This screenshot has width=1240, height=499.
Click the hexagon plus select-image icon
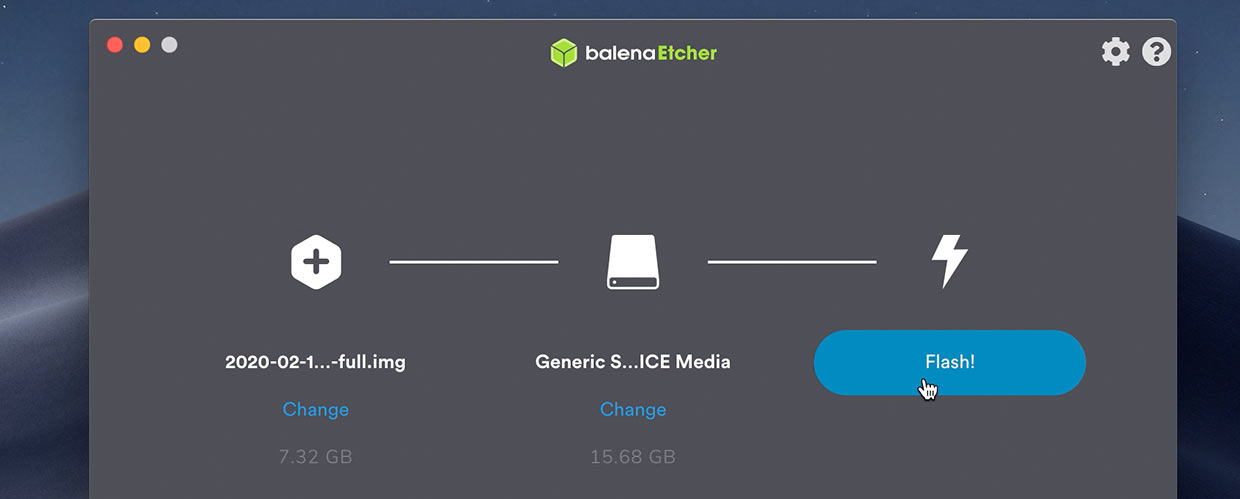[x=316, y=262]
